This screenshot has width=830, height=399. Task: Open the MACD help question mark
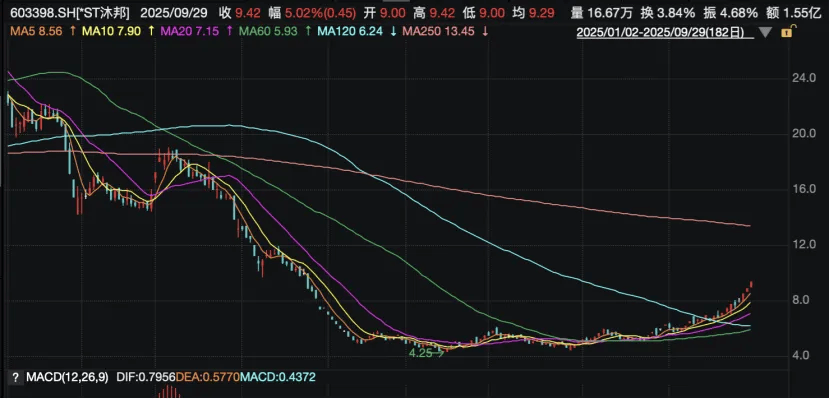16,378
